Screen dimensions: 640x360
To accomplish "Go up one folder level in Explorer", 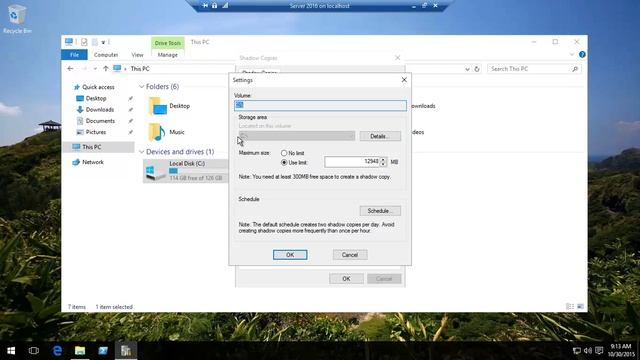I will (x=106, y=69).
